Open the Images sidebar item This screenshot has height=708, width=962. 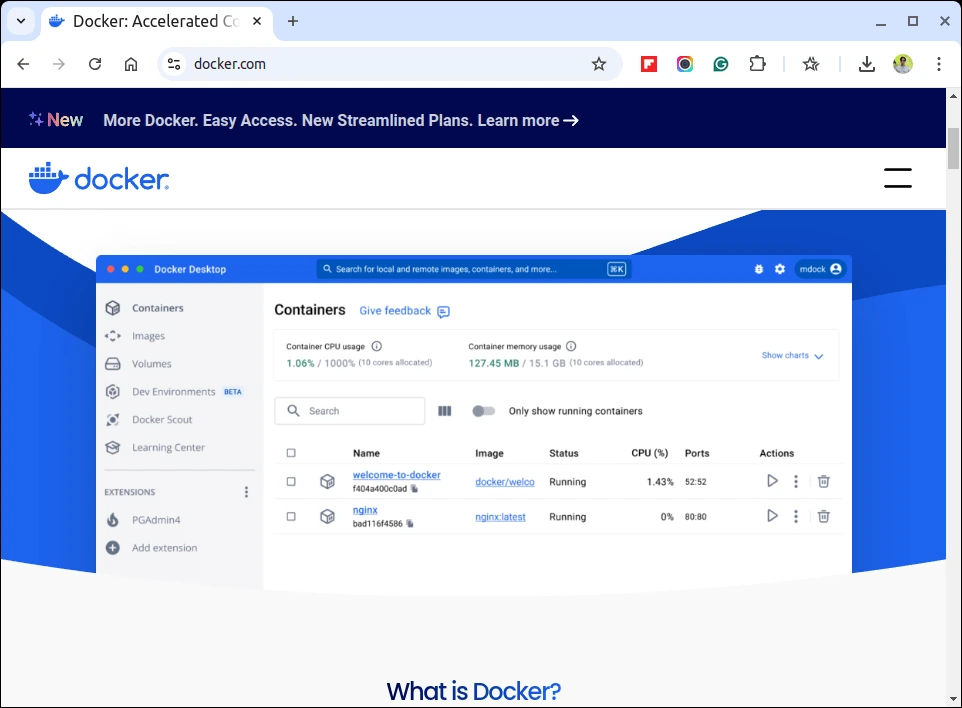pyautogui.click(x=148, y=336)
